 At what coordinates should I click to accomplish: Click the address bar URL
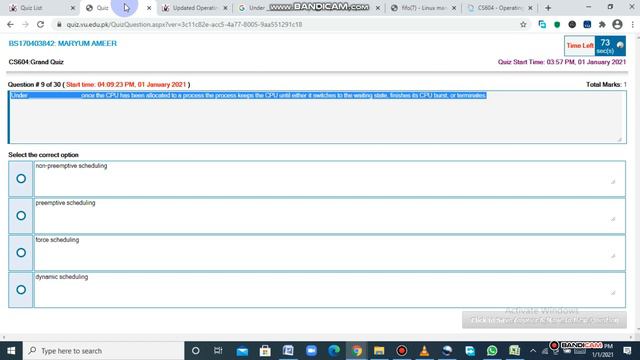click(184, 24)
